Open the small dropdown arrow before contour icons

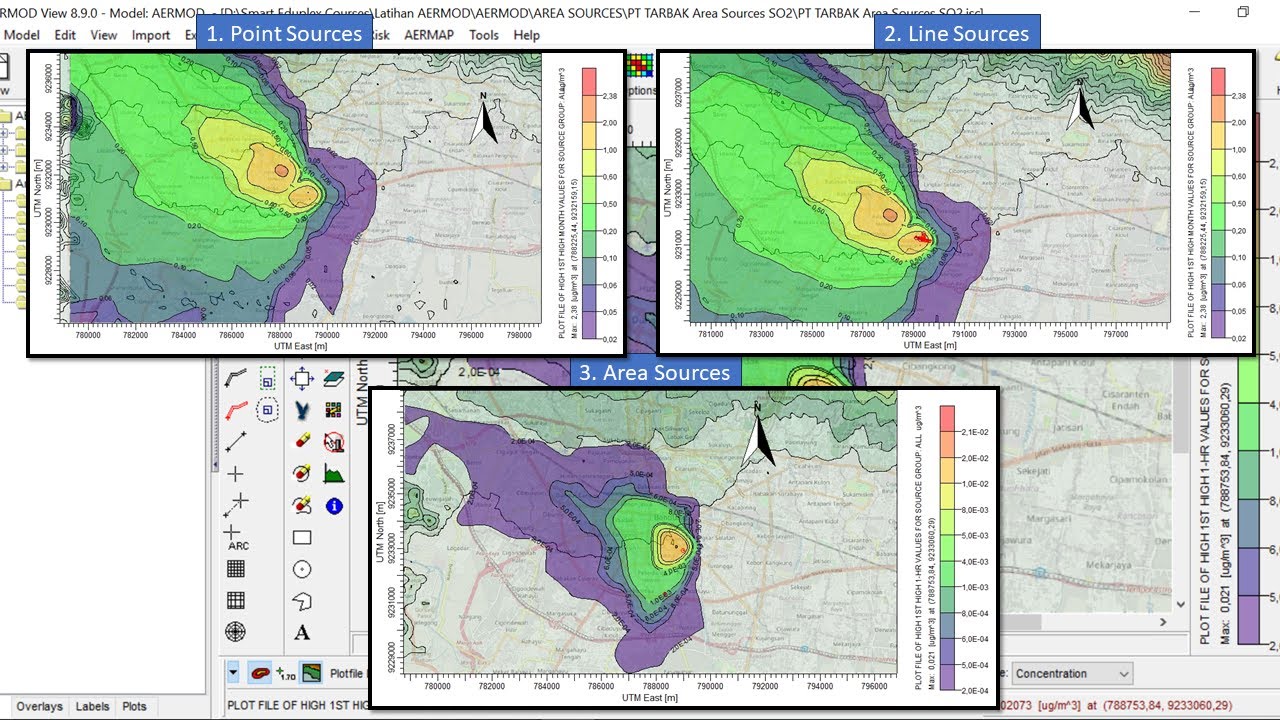click(x=233, y=673)
